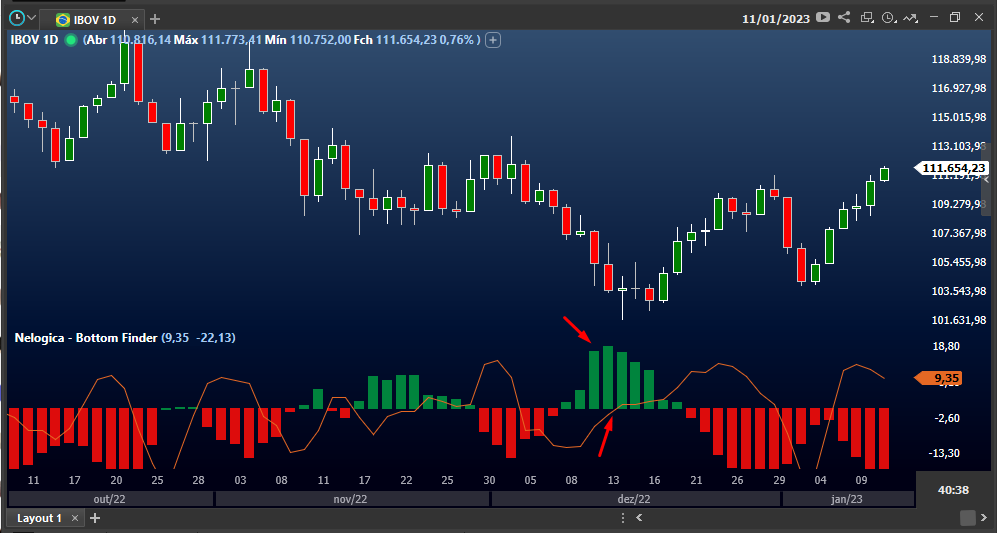
Task: Click the clock icon at top-left
Action: point(17,18)
